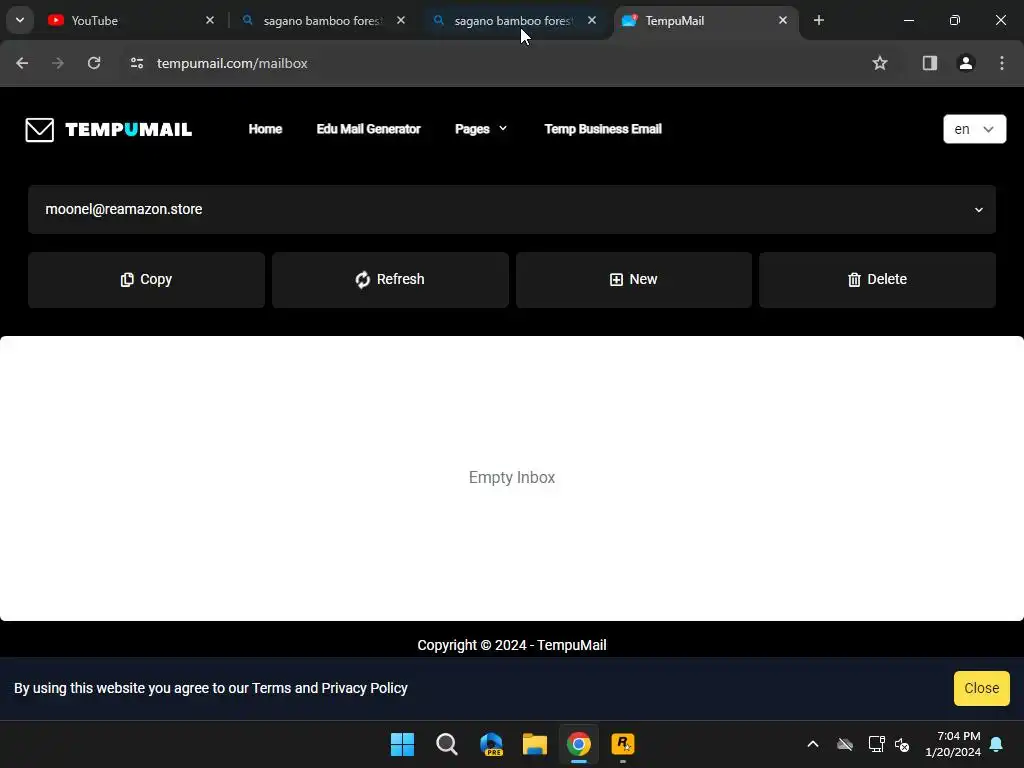Bookmark this page with the star
Screen dimensions: 1024x768
tap(880, 63)
